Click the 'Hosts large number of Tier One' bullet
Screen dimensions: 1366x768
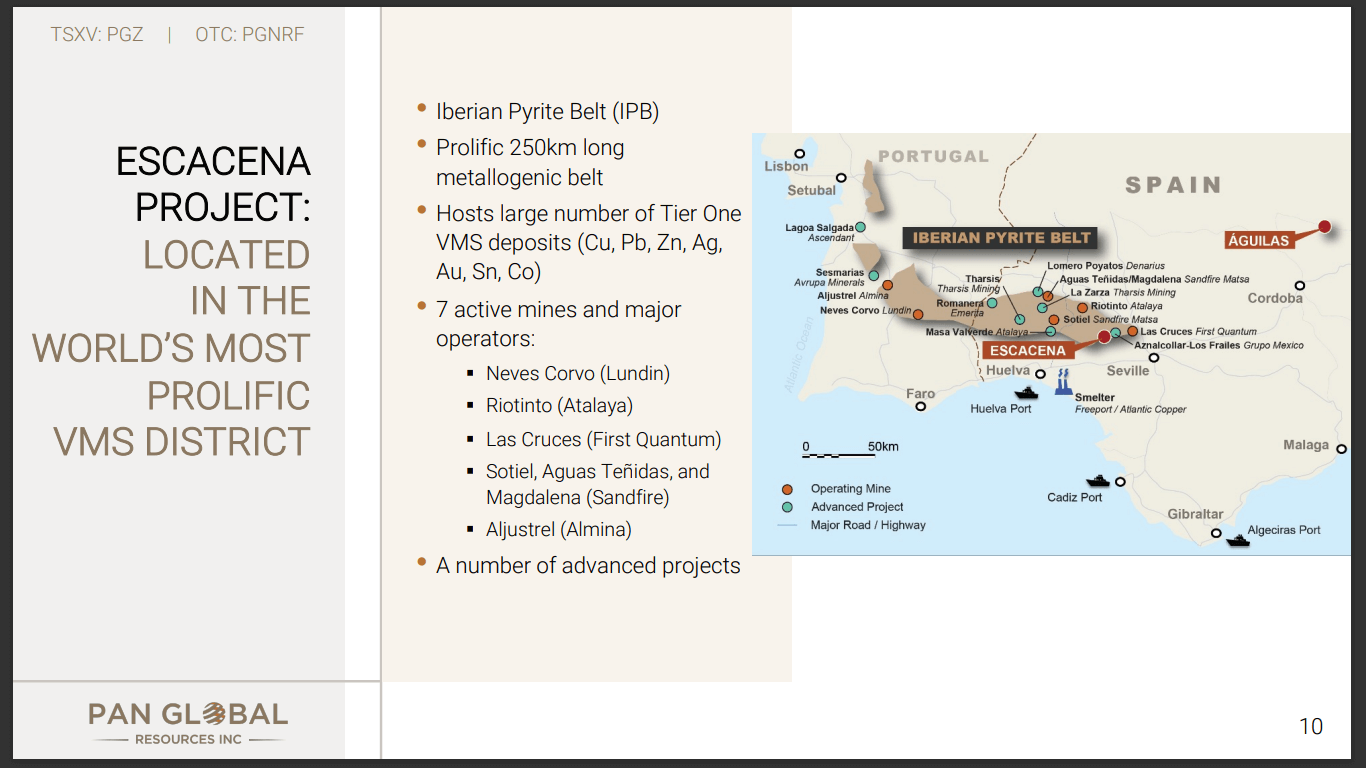(589, 213)
